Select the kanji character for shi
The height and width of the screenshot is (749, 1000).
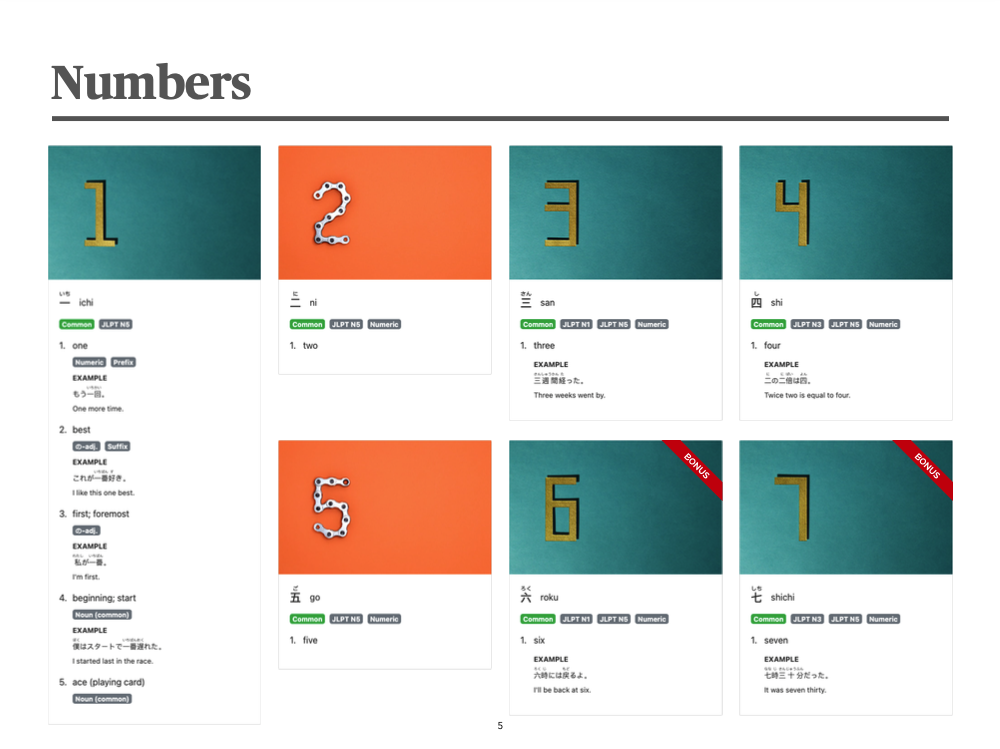[x=756, y=302]
